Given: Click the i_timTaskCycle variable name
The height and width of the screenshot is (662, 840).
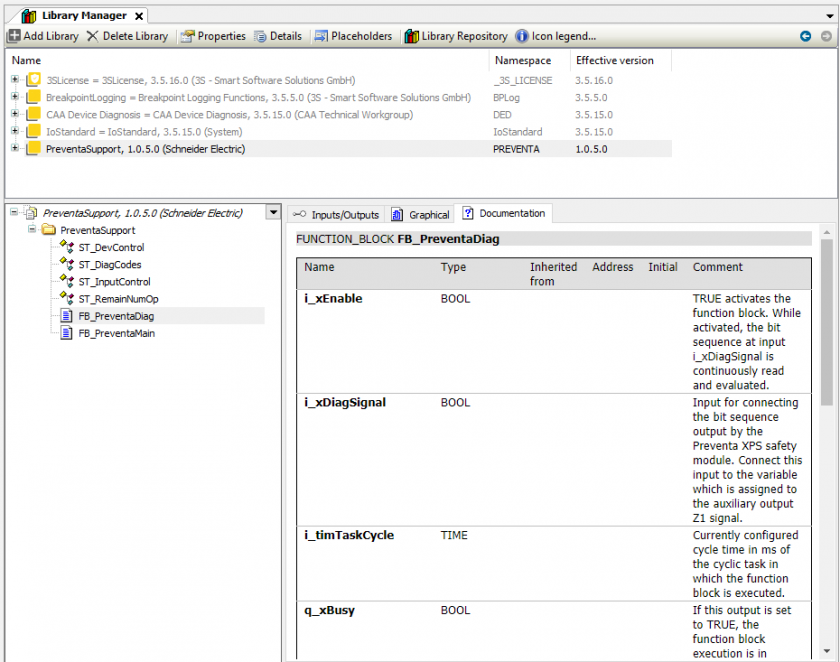Looking at the screenshot, I should [349, 535].
